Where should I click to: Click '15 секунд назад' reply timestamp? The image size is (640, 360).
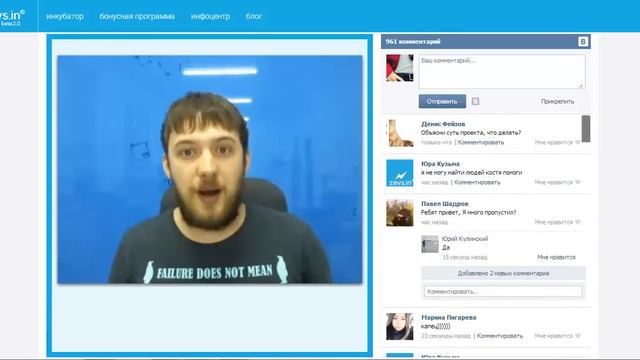[465, 257]
